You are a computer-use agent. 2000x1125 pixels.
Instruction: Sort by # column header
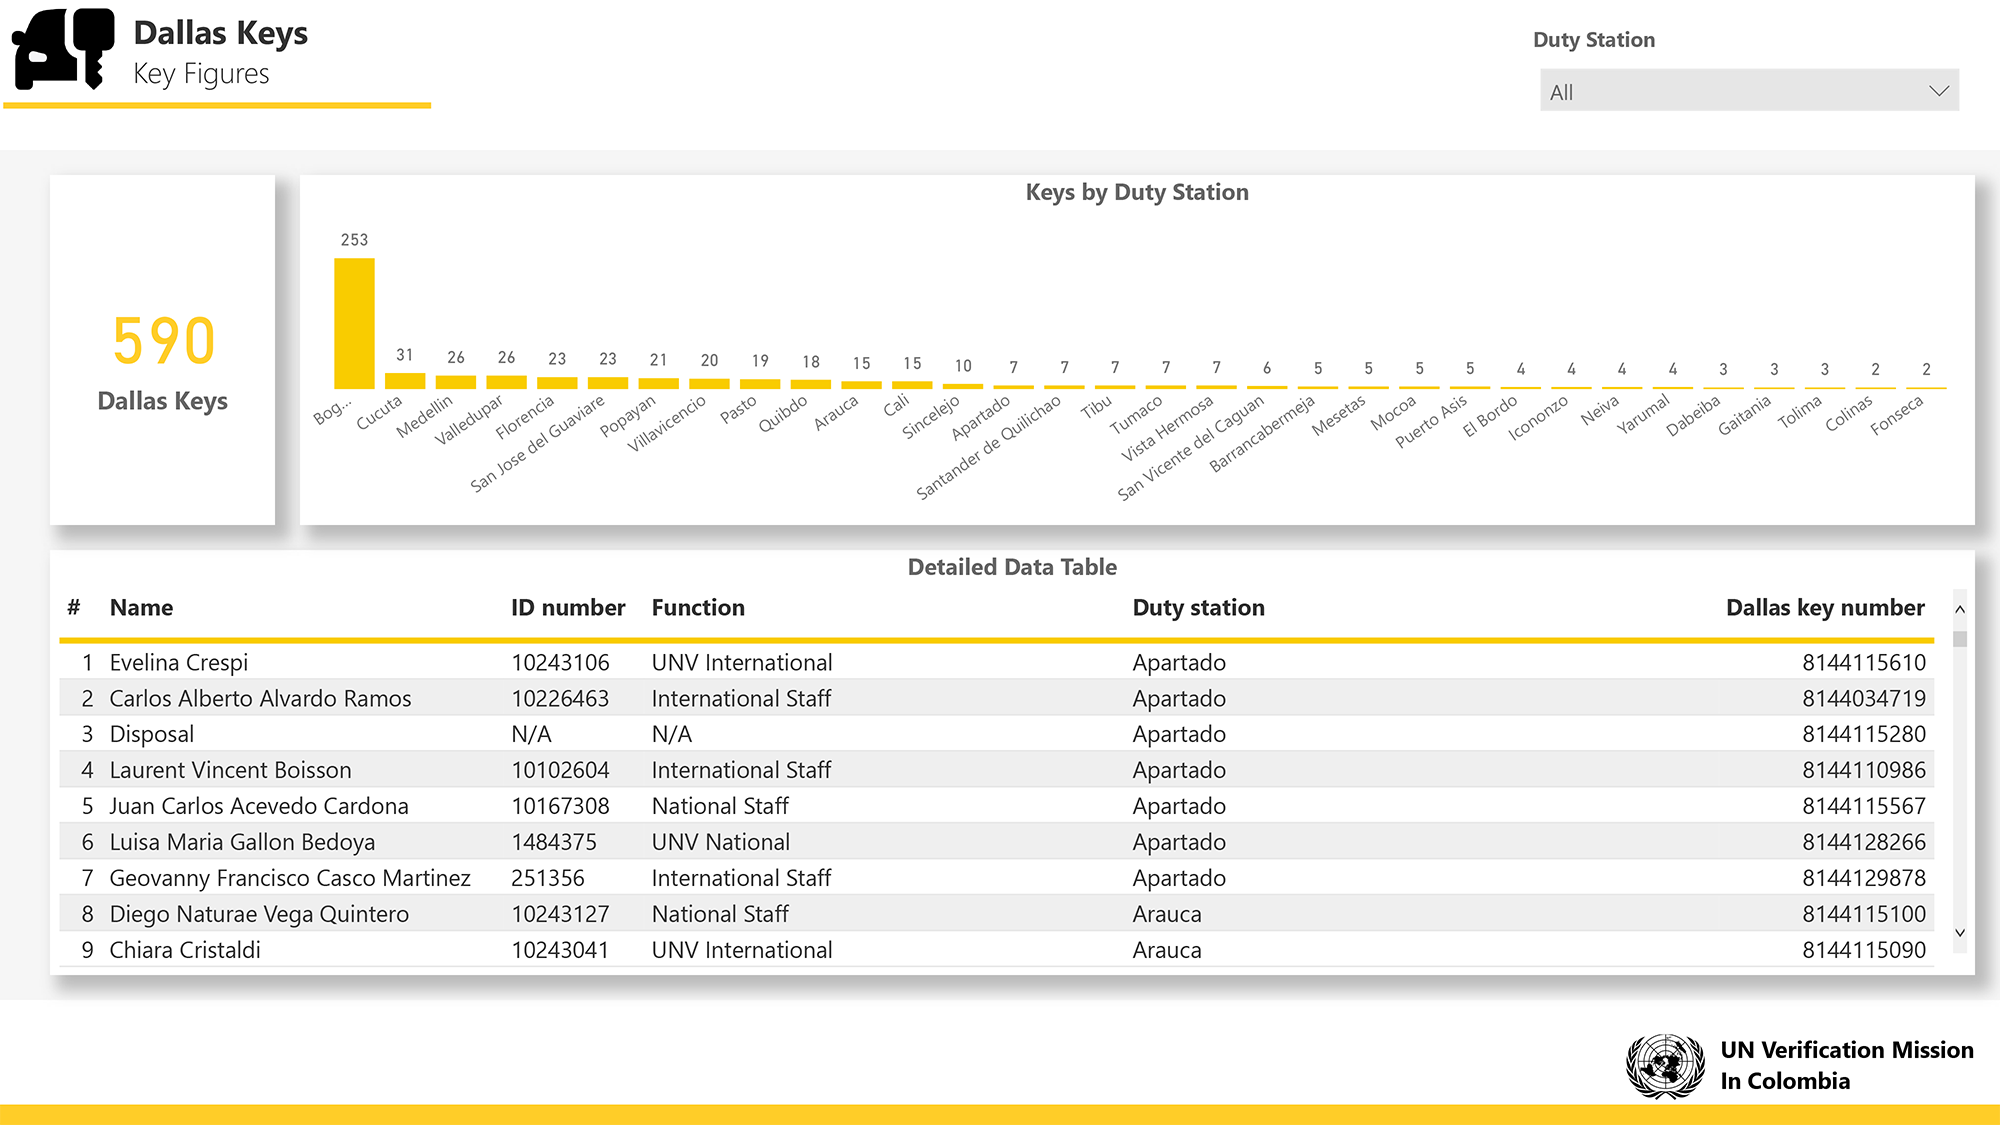click(74, 608)
